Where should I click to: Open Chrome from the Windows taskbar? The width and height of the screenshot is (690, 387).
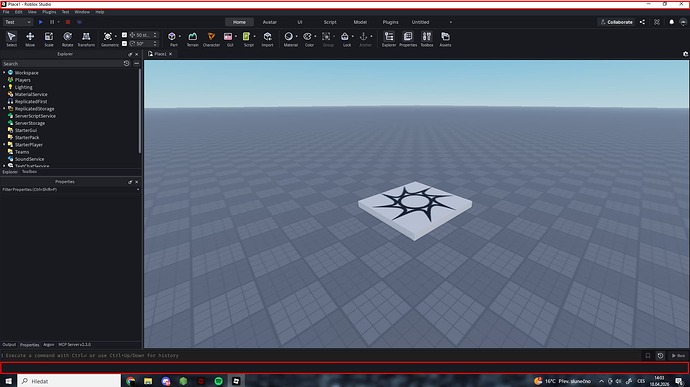(x=131, y=381)
